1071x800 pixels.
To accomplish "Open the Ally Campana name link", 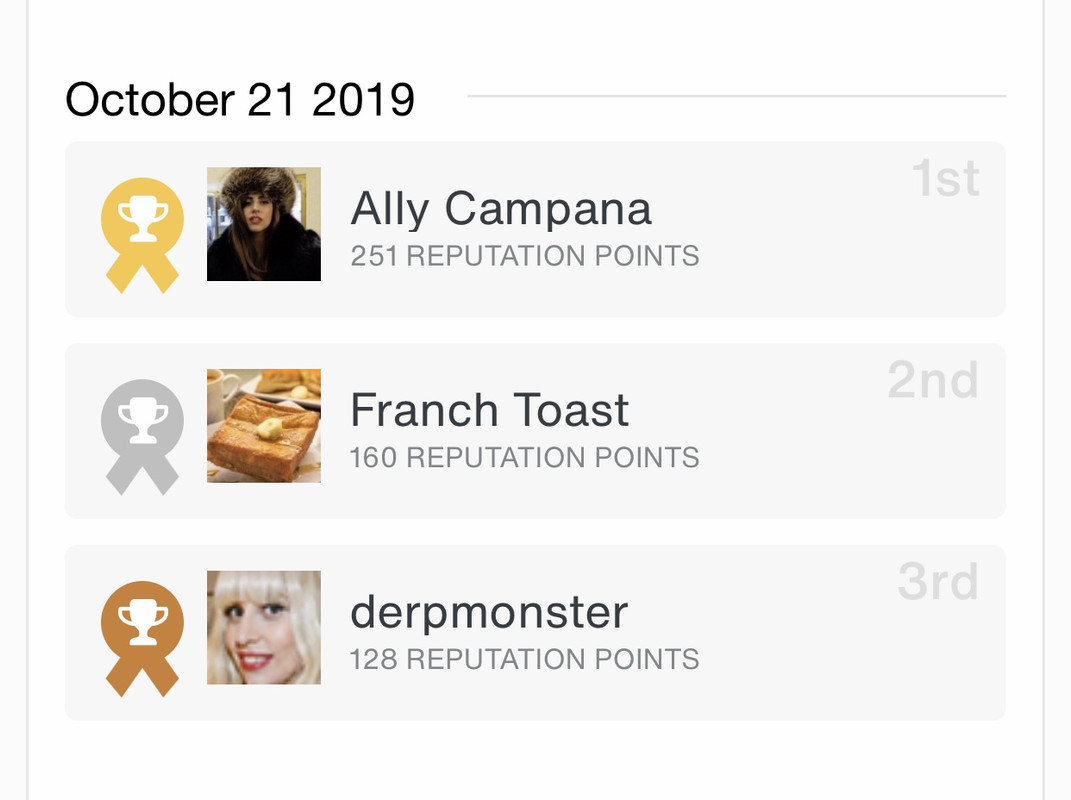I will pyautogui.click(x=501, y=208).
